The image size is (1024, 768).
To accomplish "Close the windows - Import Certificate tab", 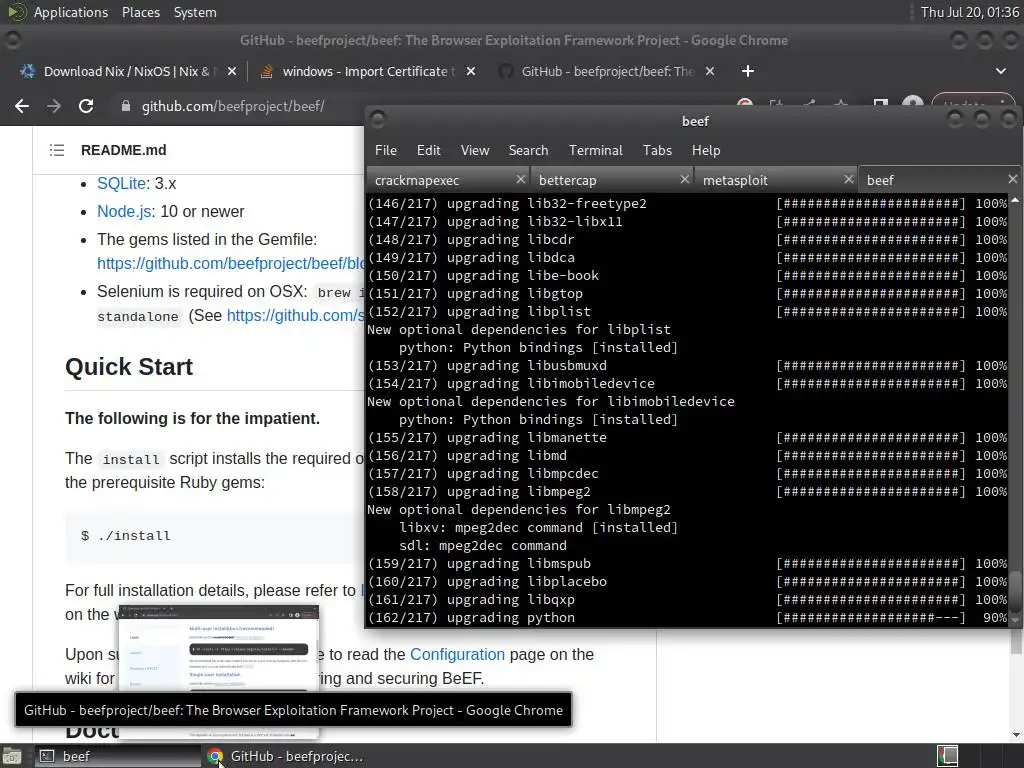I will pyautogui.click(x=471, y=71).
